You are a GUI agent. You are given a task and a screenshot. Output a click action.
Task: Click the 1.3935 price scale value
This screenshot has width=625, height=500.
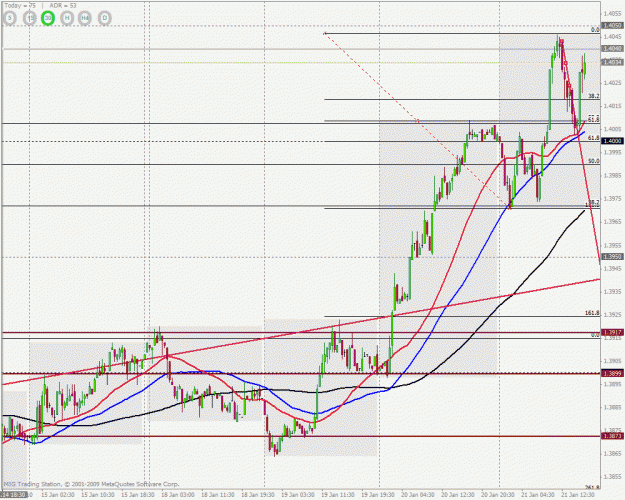612,292
